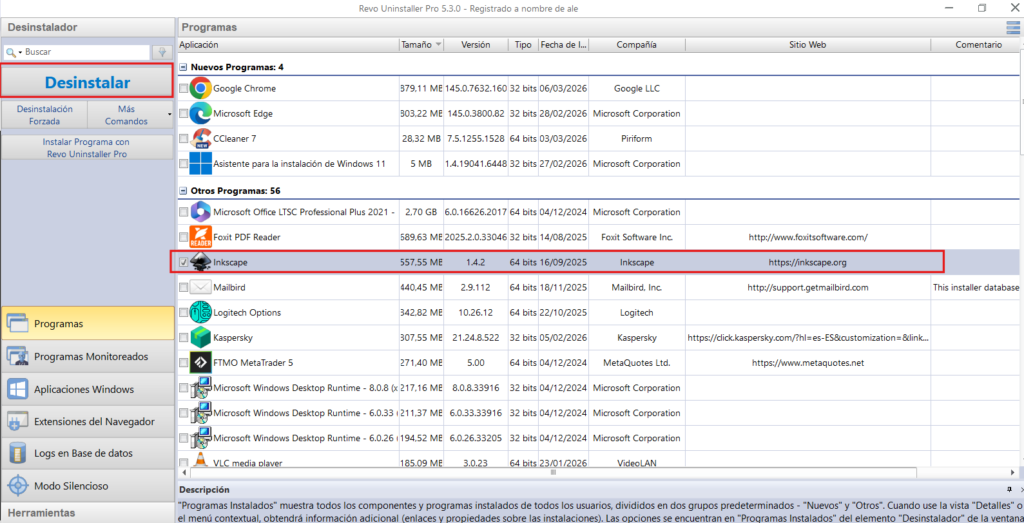1024x523 pixels.
Task: Check the Microsoft Office LTSC checkbox
Action: coord(184,212)
